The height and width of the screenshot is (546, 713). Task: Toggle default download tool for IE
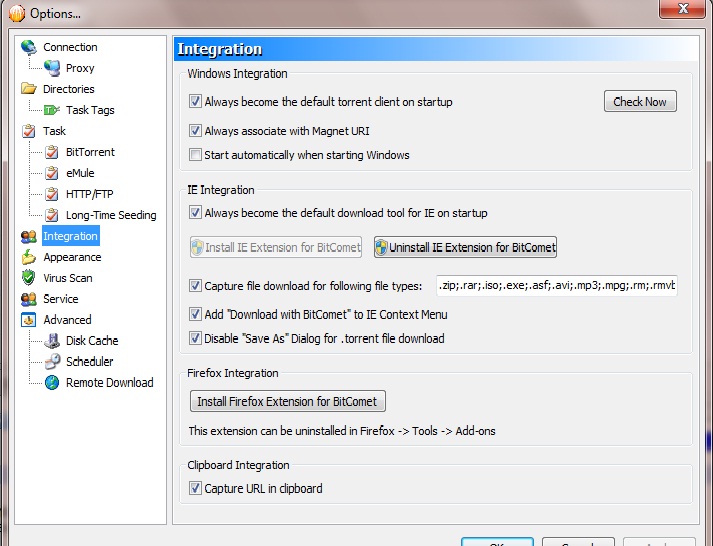[x=196, y=212]
